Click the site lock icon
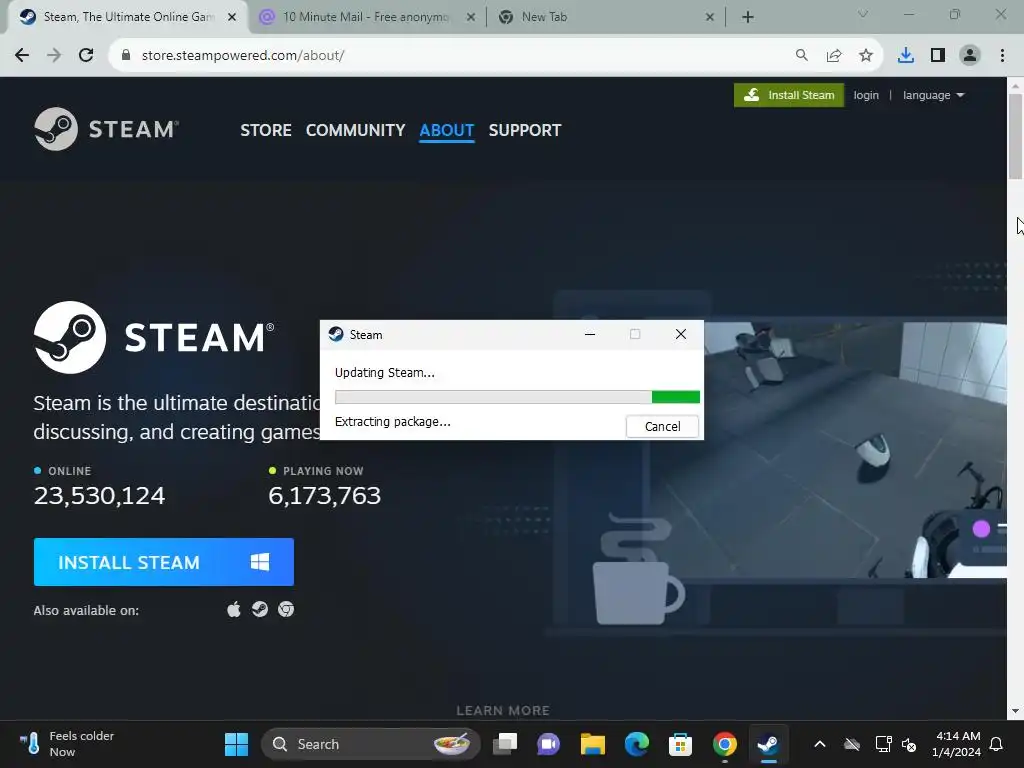The width and height of the screenshot is (1024, 768). 126,56
